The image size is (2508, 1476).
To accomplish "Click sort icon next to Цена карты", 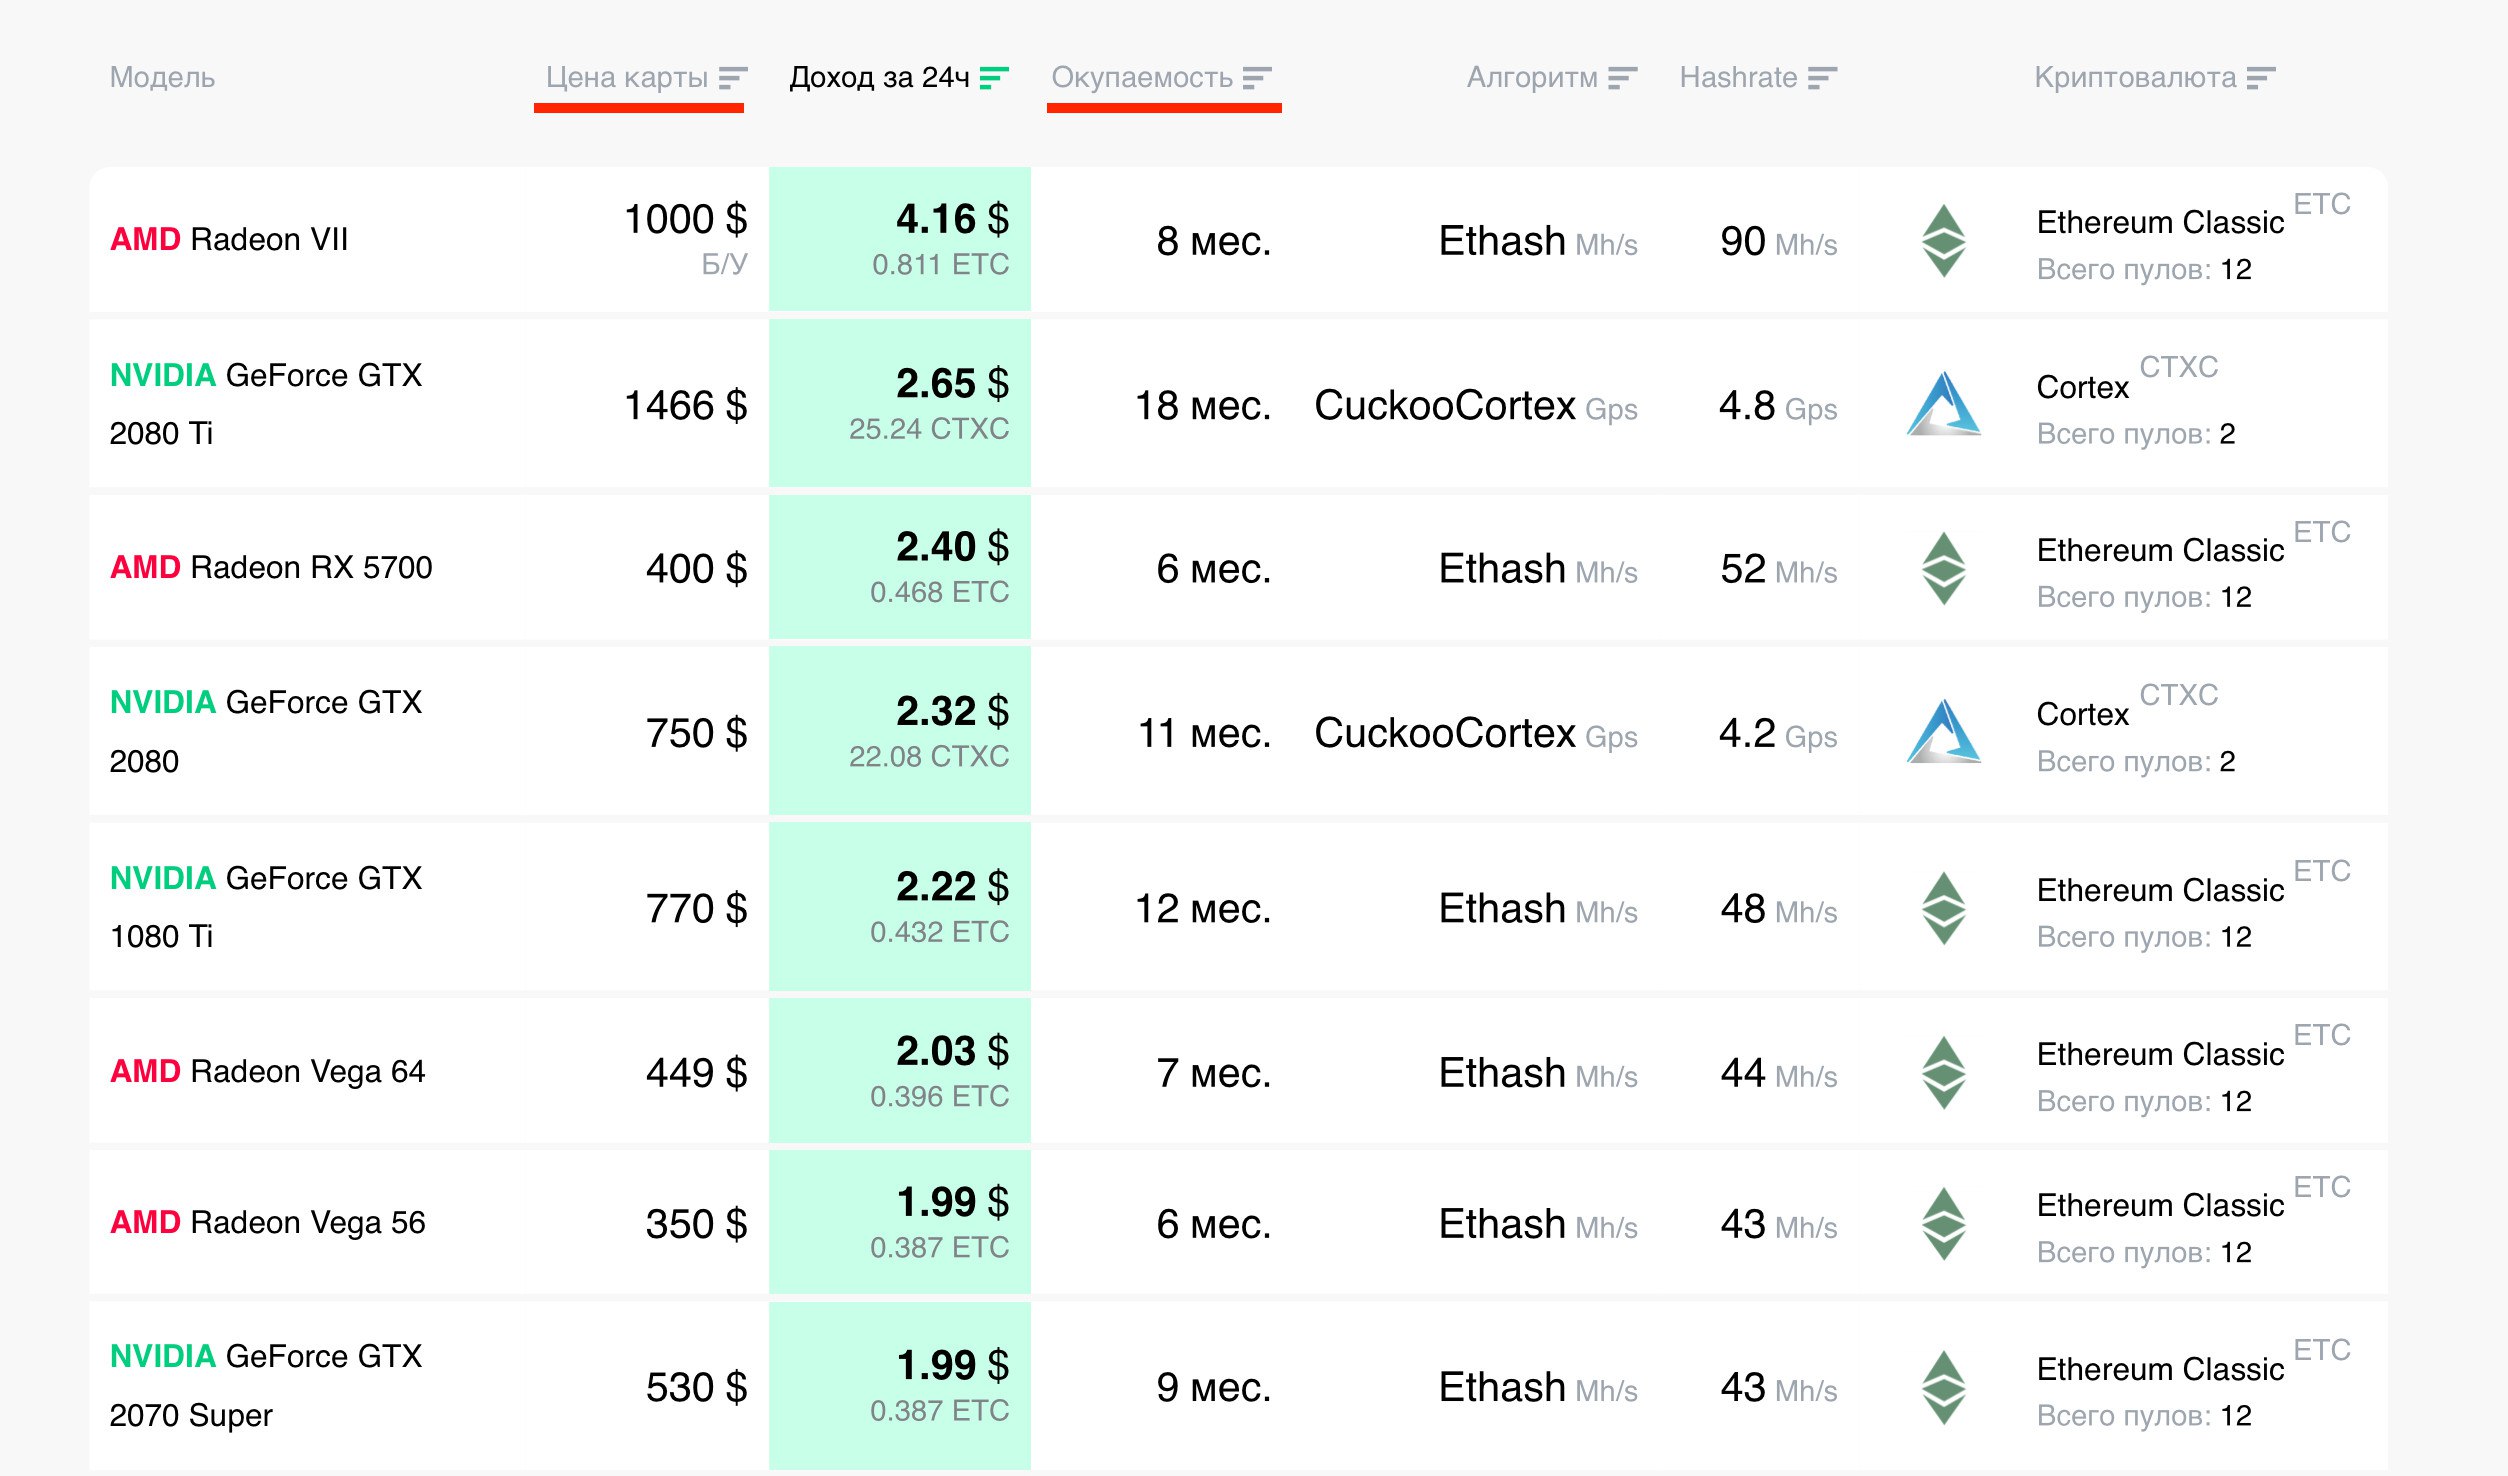I will point(733,78).
